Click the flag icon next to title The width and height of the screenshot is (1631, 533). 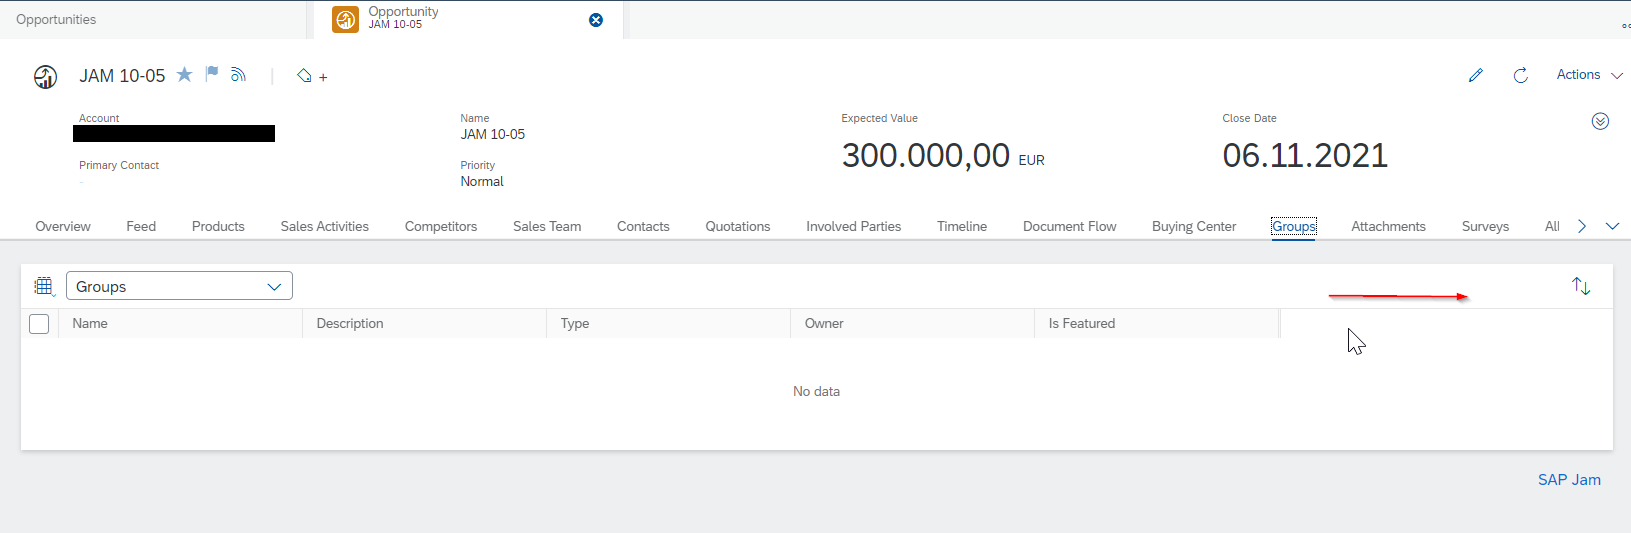pyautogui.click(x=212, y=74)
